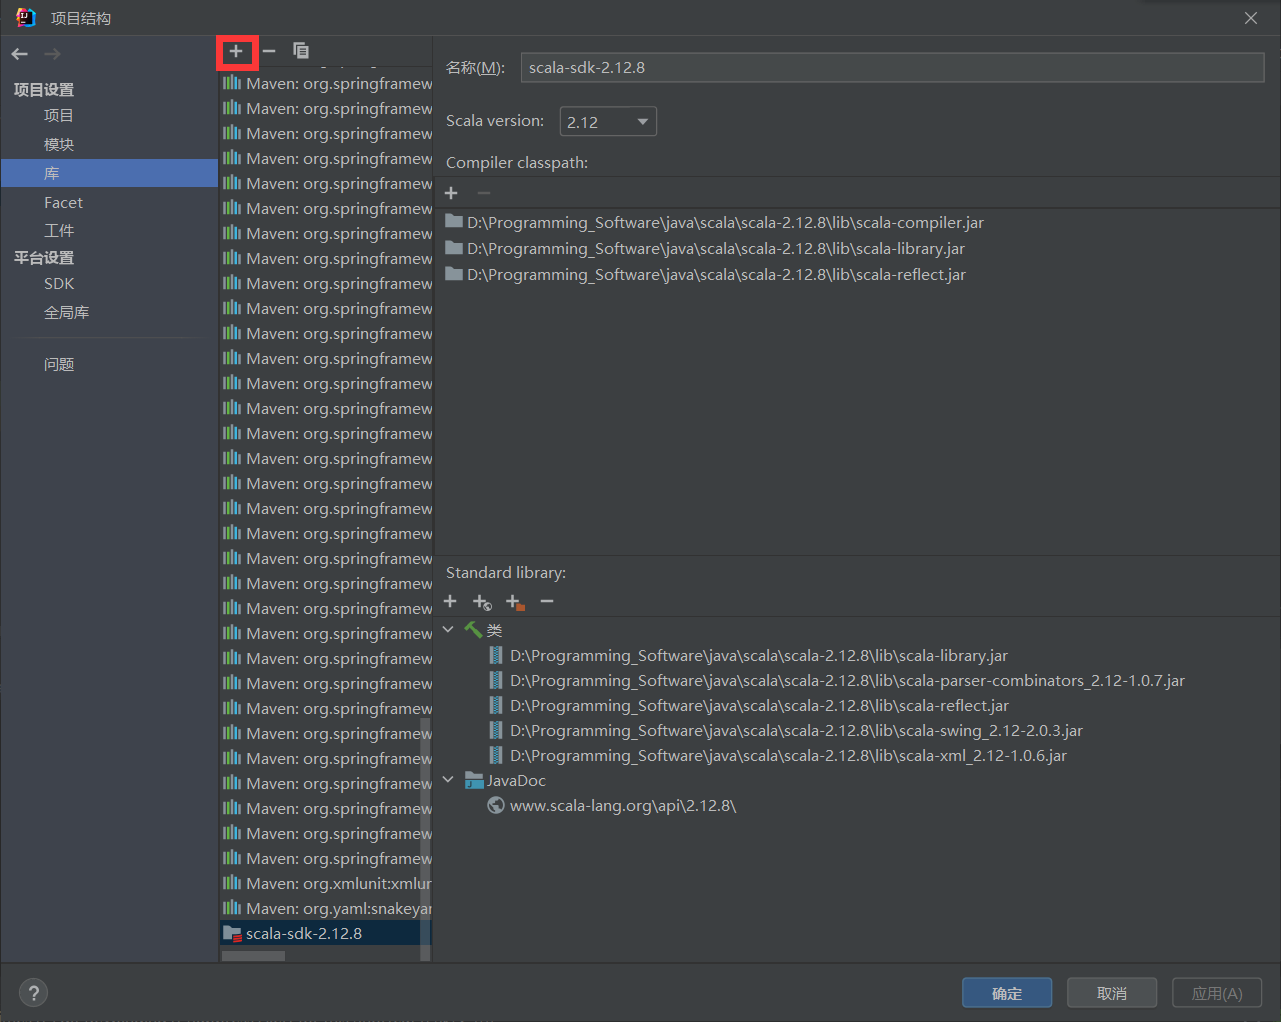Open the Scala version dropdown

pyautogui.click(x=608, y=122)
